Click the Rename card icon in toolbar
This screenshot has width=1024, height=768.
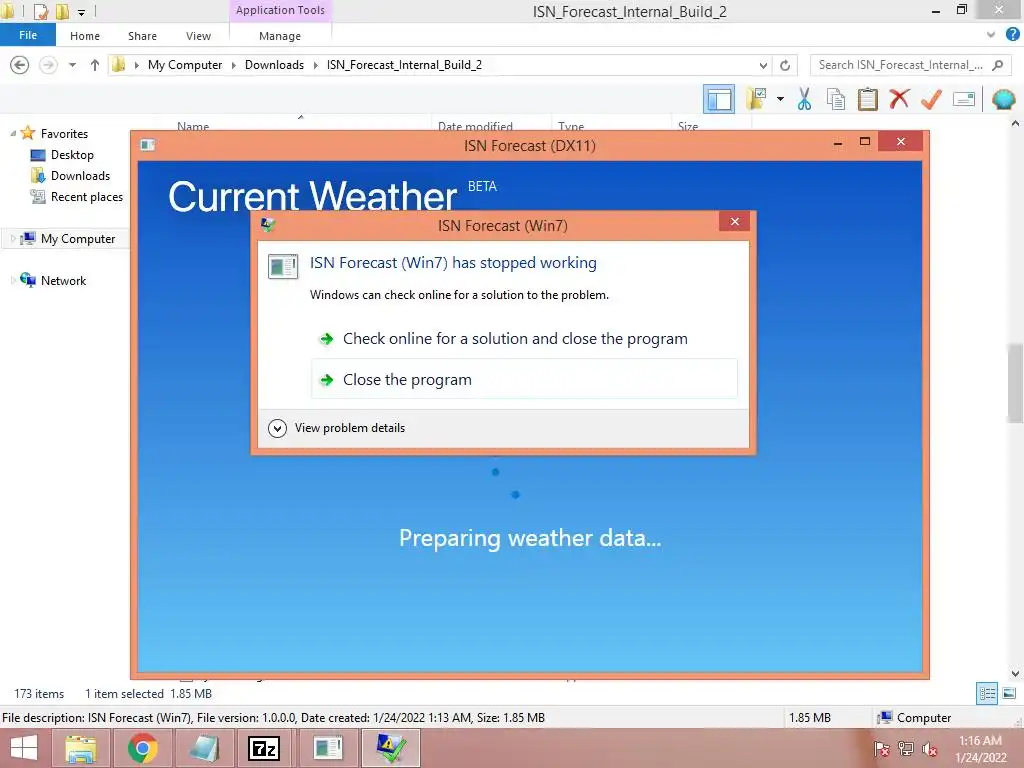tap(963, 99)
